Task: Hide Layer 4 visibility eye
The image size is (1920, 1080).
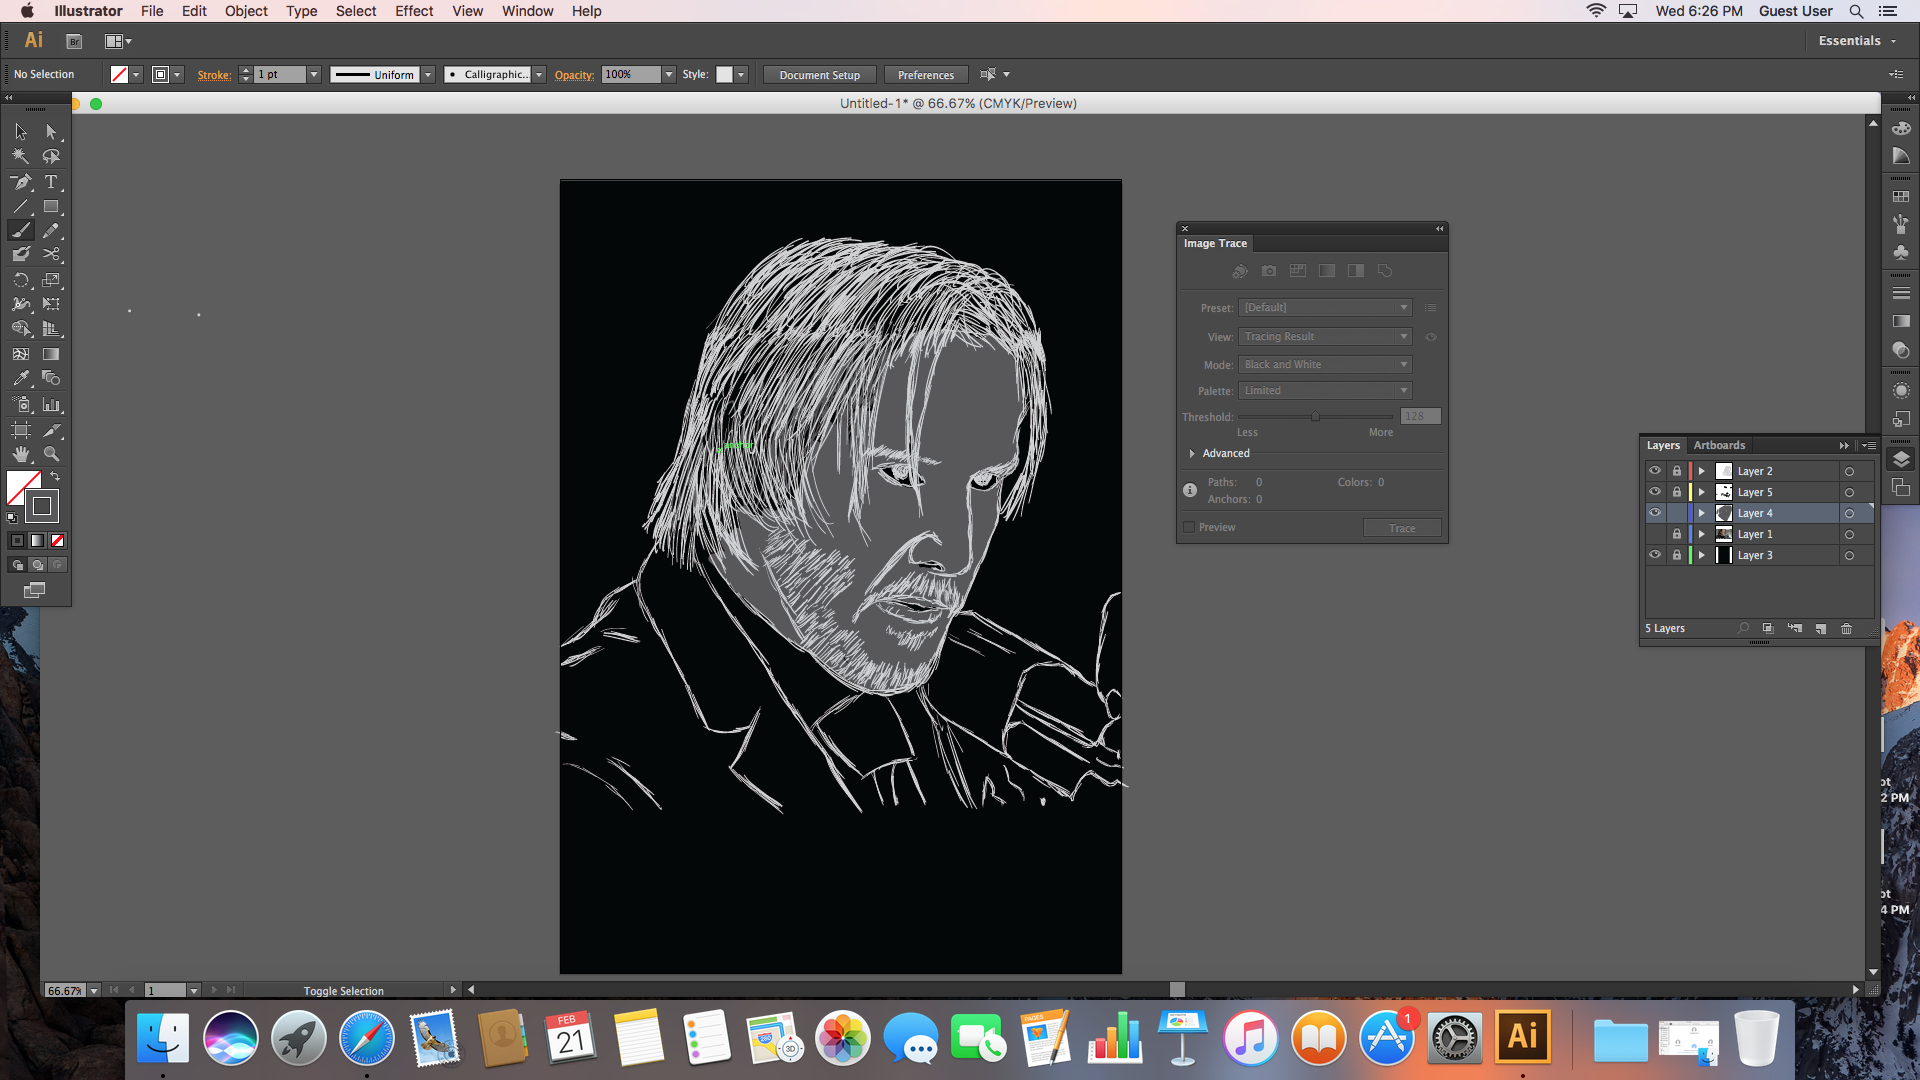Action: point(1656,513)
